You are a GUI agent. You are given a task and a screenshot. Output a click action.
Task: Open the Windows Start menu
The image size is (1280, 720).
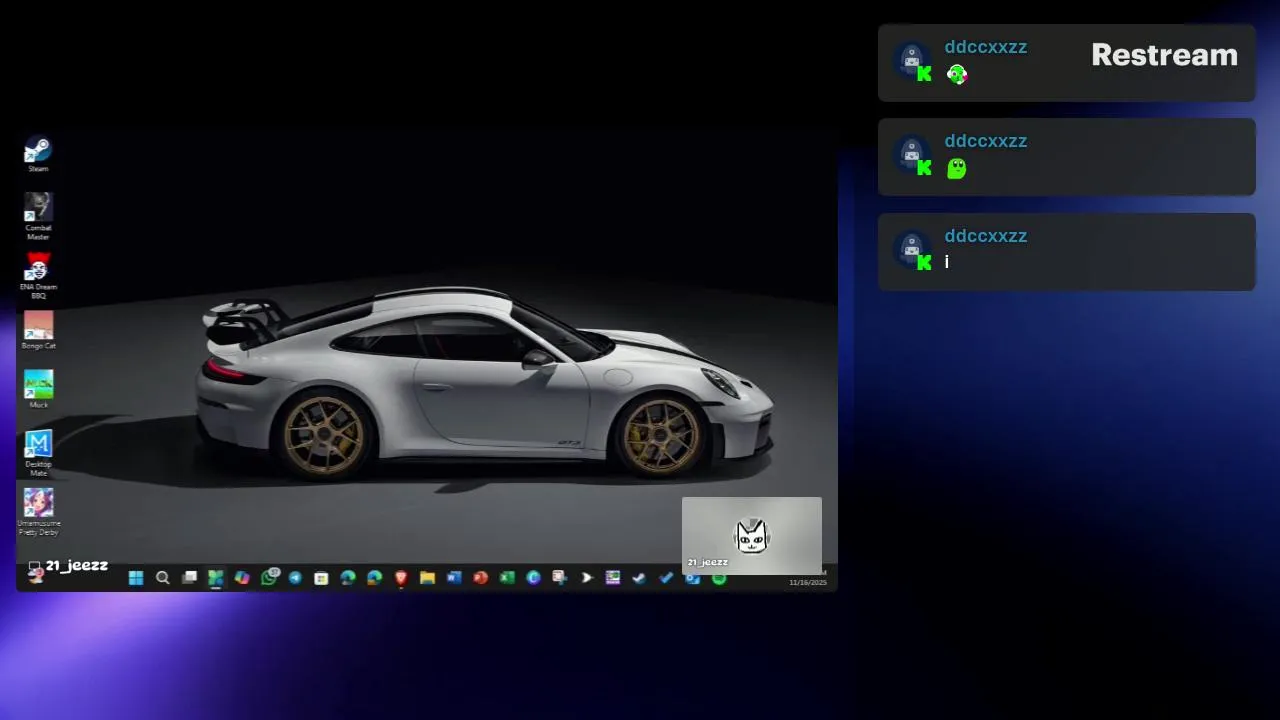click(136, 578)
